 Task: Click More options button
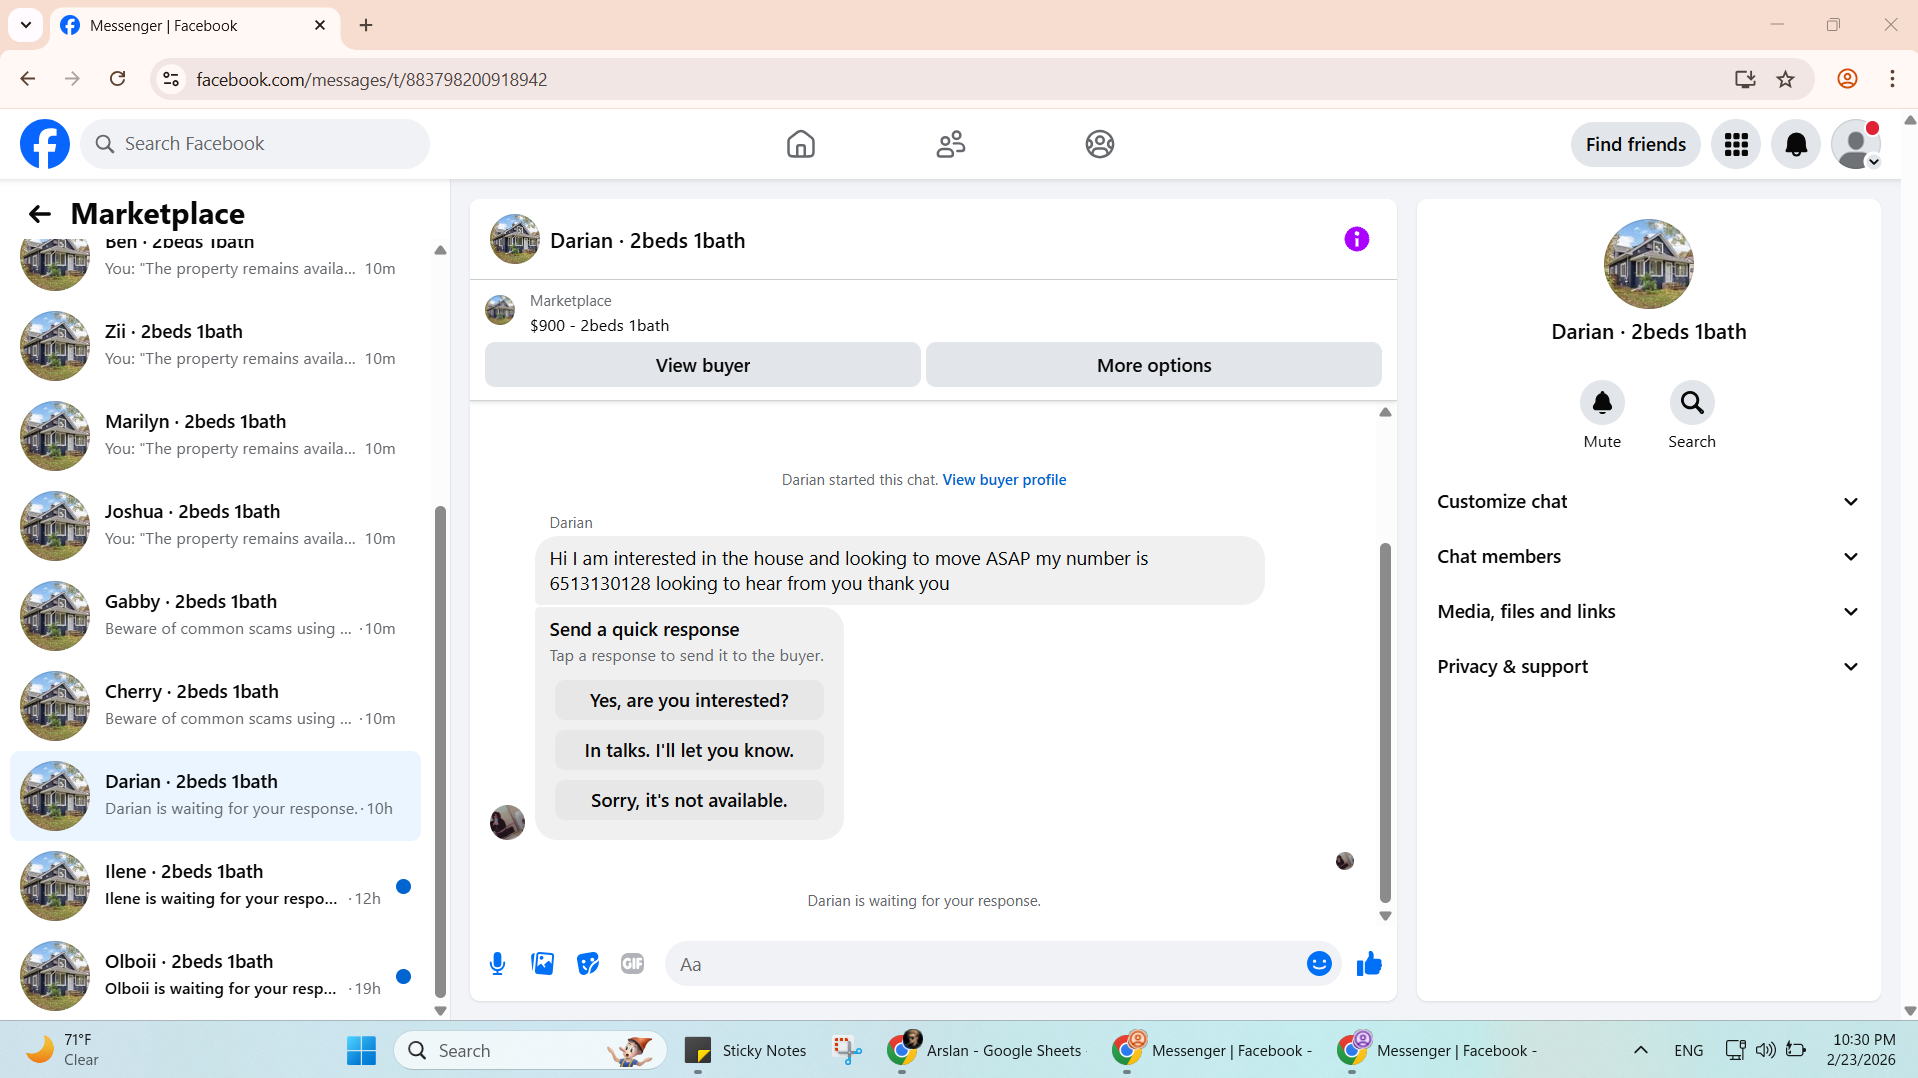(x=1153, y=365)
